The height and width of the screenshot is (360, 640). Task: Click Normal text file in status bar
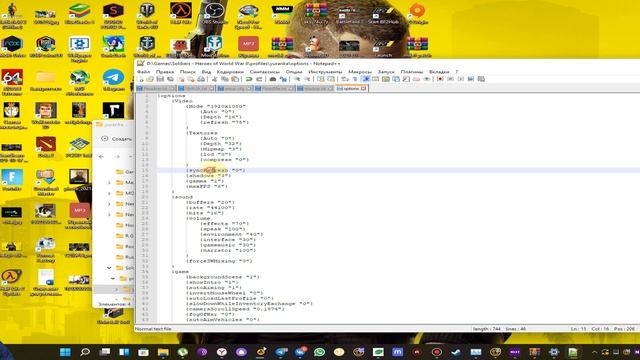tap(153, 329)
